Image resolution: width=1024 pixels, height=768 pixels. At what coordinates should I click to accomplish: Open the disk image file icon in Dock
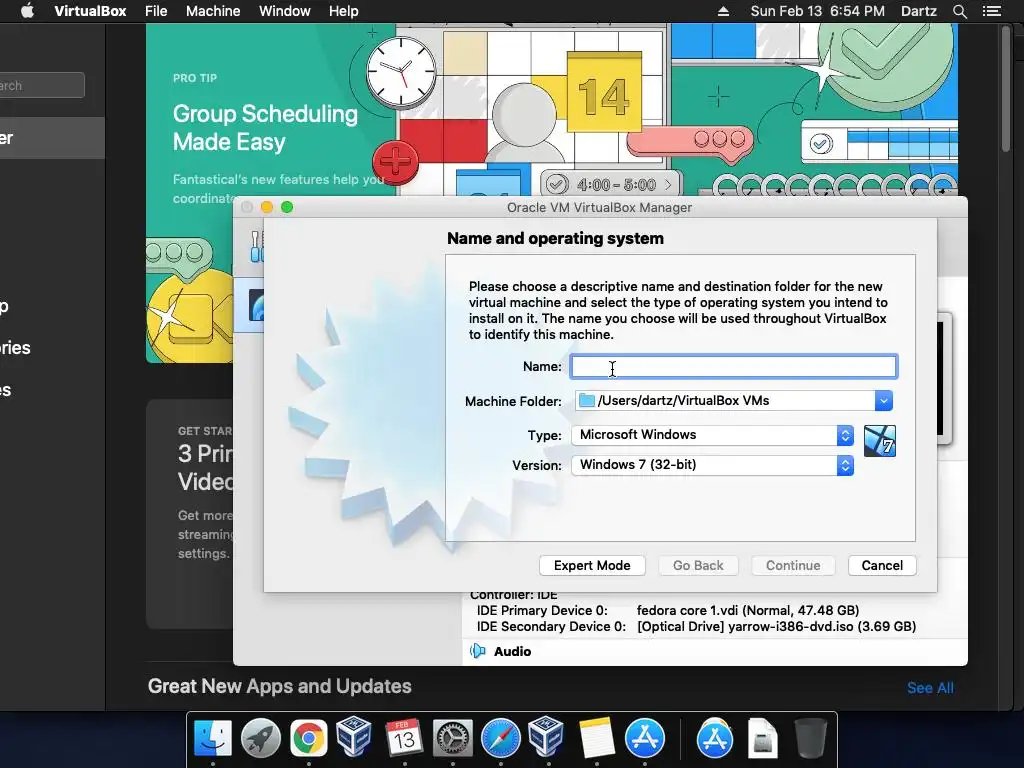(762, 738)
